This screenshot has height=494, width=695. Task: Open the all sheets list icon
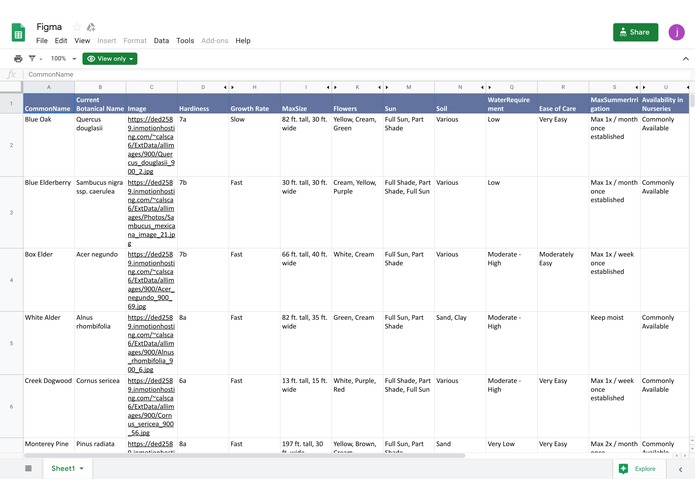(28, 468)
